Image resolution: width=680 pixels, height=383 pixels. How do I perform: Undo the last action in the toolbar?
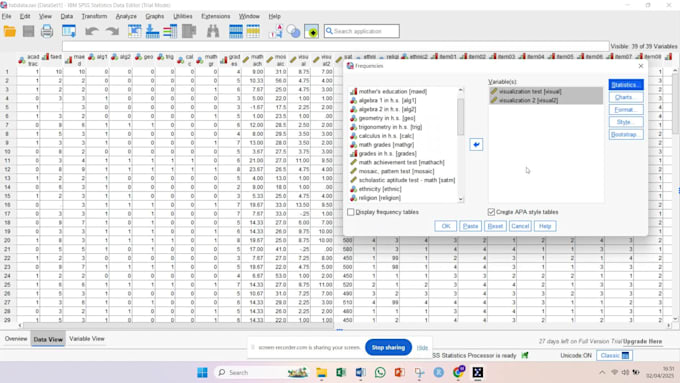click(x=92, y=31)
